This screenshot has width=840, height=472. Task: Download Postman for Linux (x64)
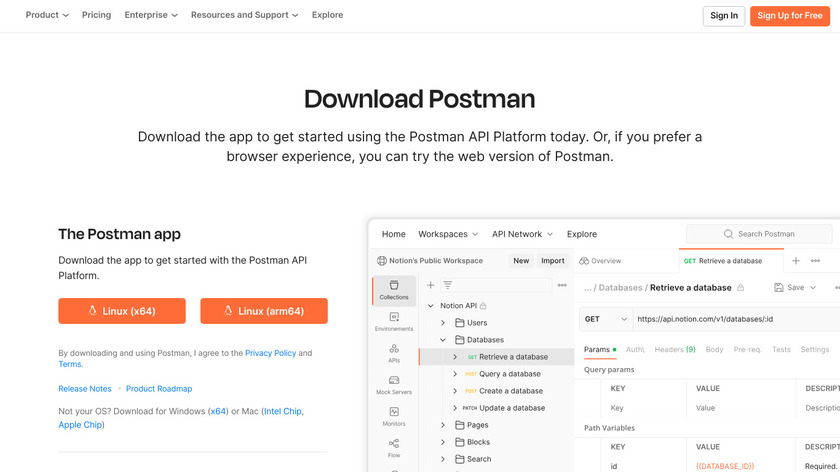point(122,311)
